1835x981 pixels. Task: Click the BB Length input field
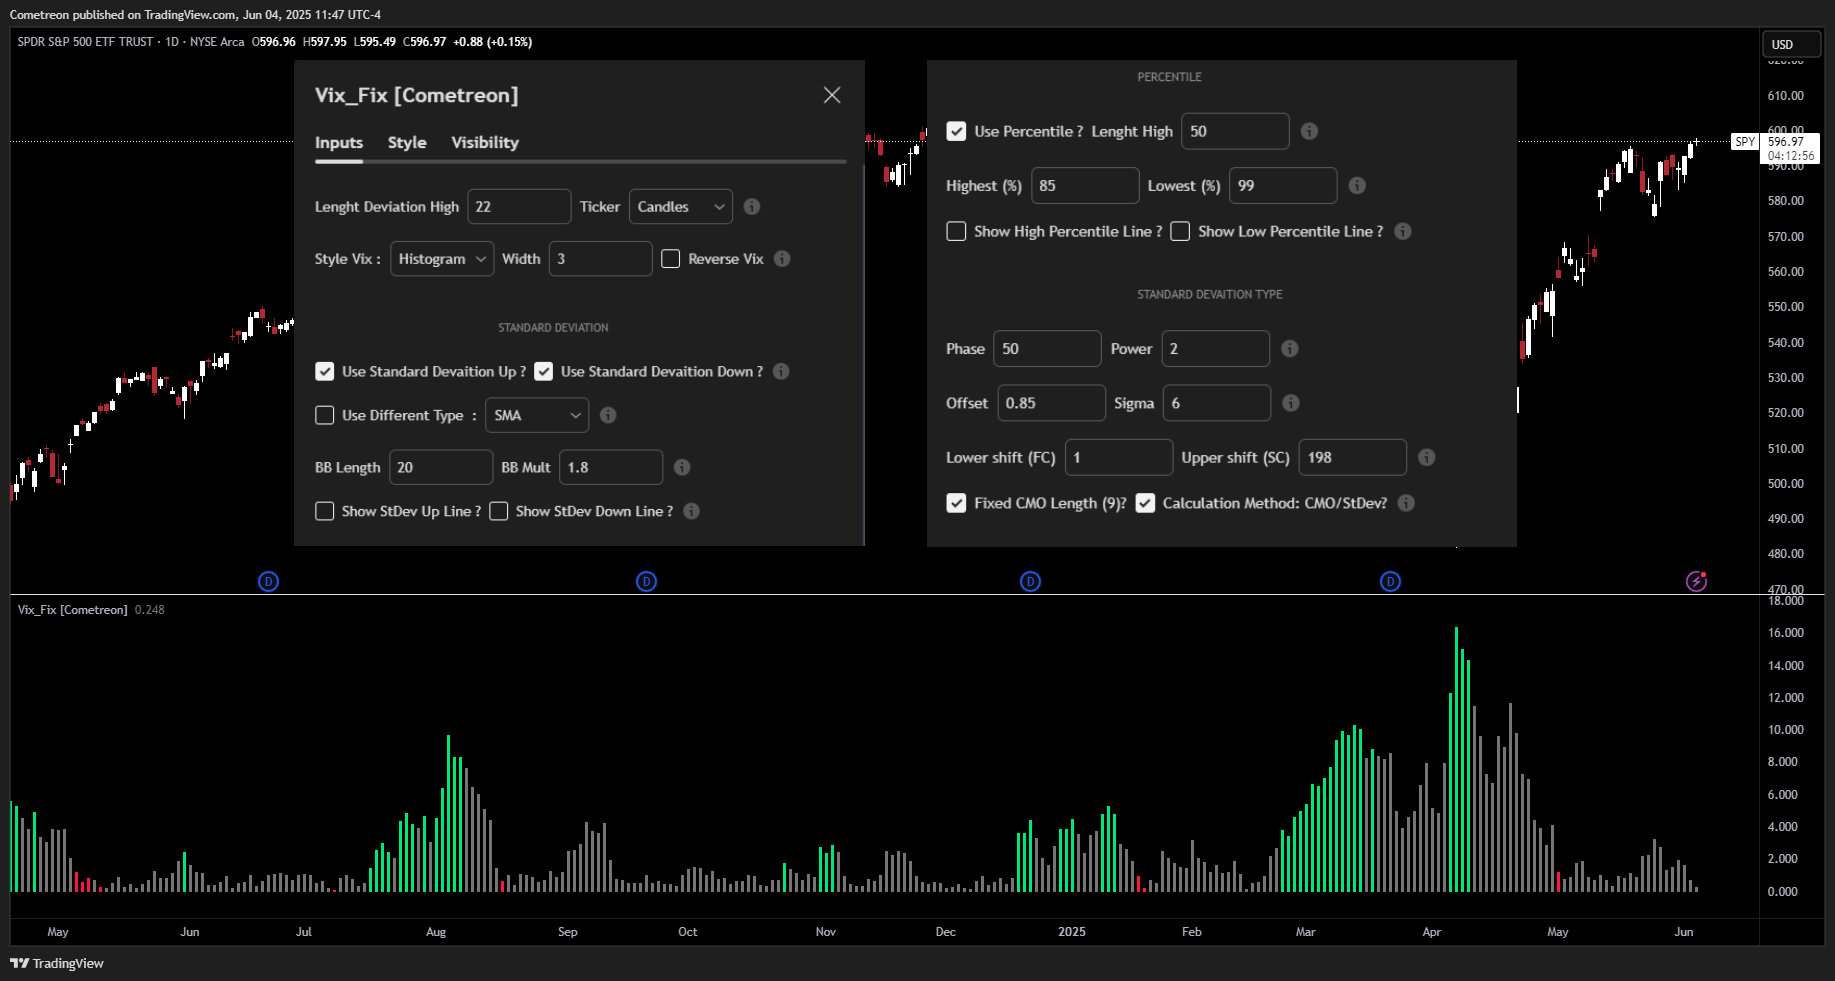tap(441, 467)
